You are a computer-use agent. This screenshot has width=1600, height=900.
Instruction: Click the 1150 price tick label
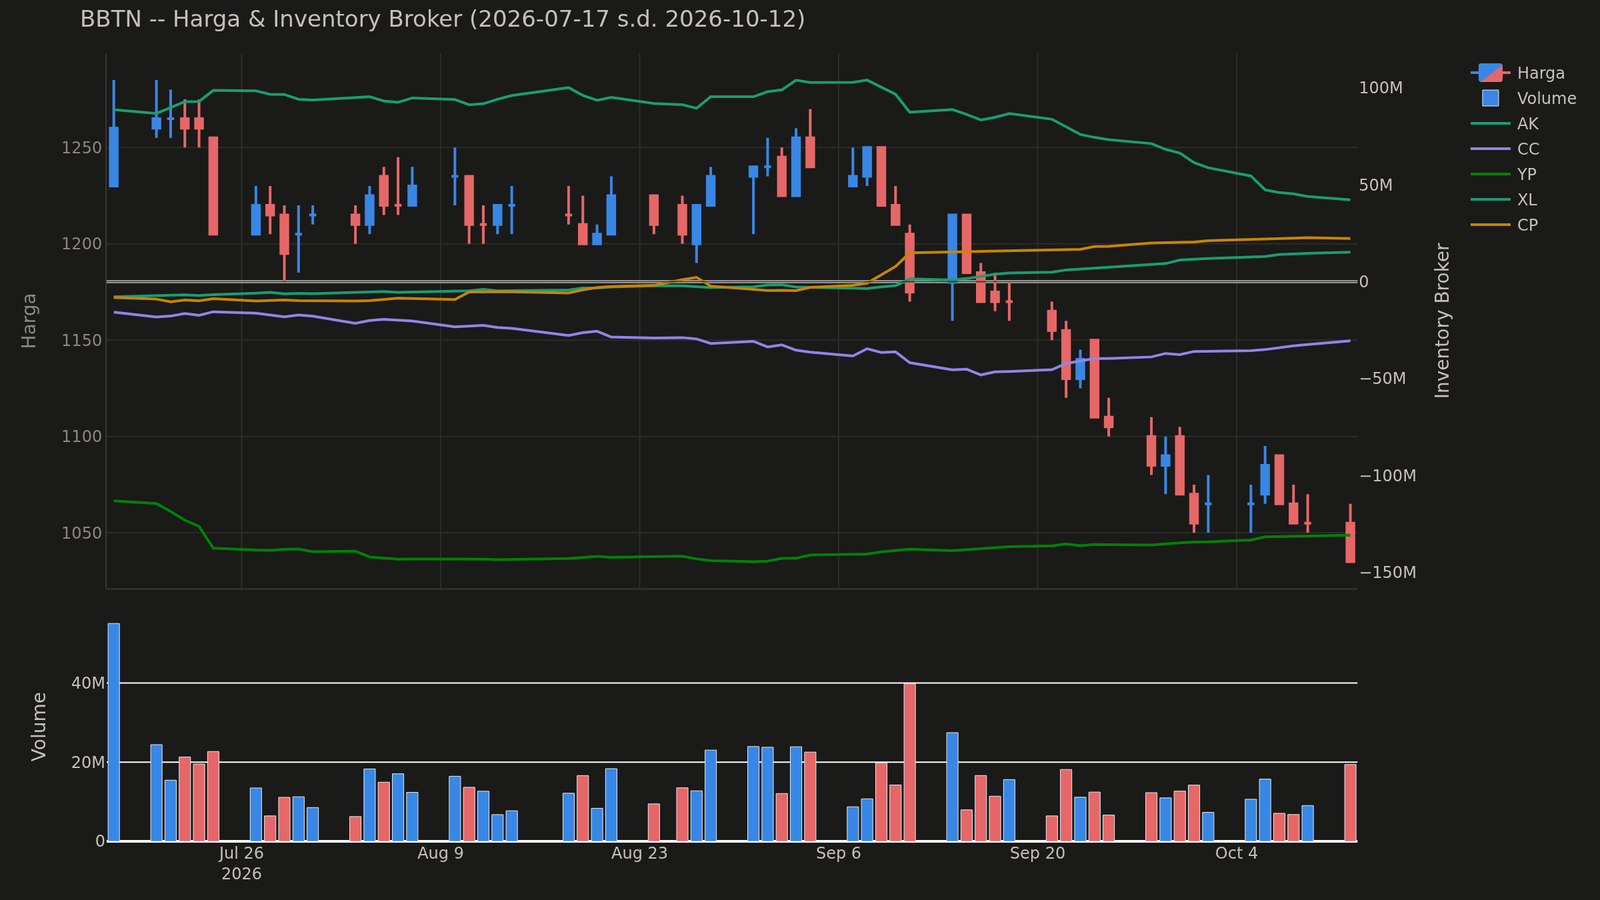coord(83,341)
